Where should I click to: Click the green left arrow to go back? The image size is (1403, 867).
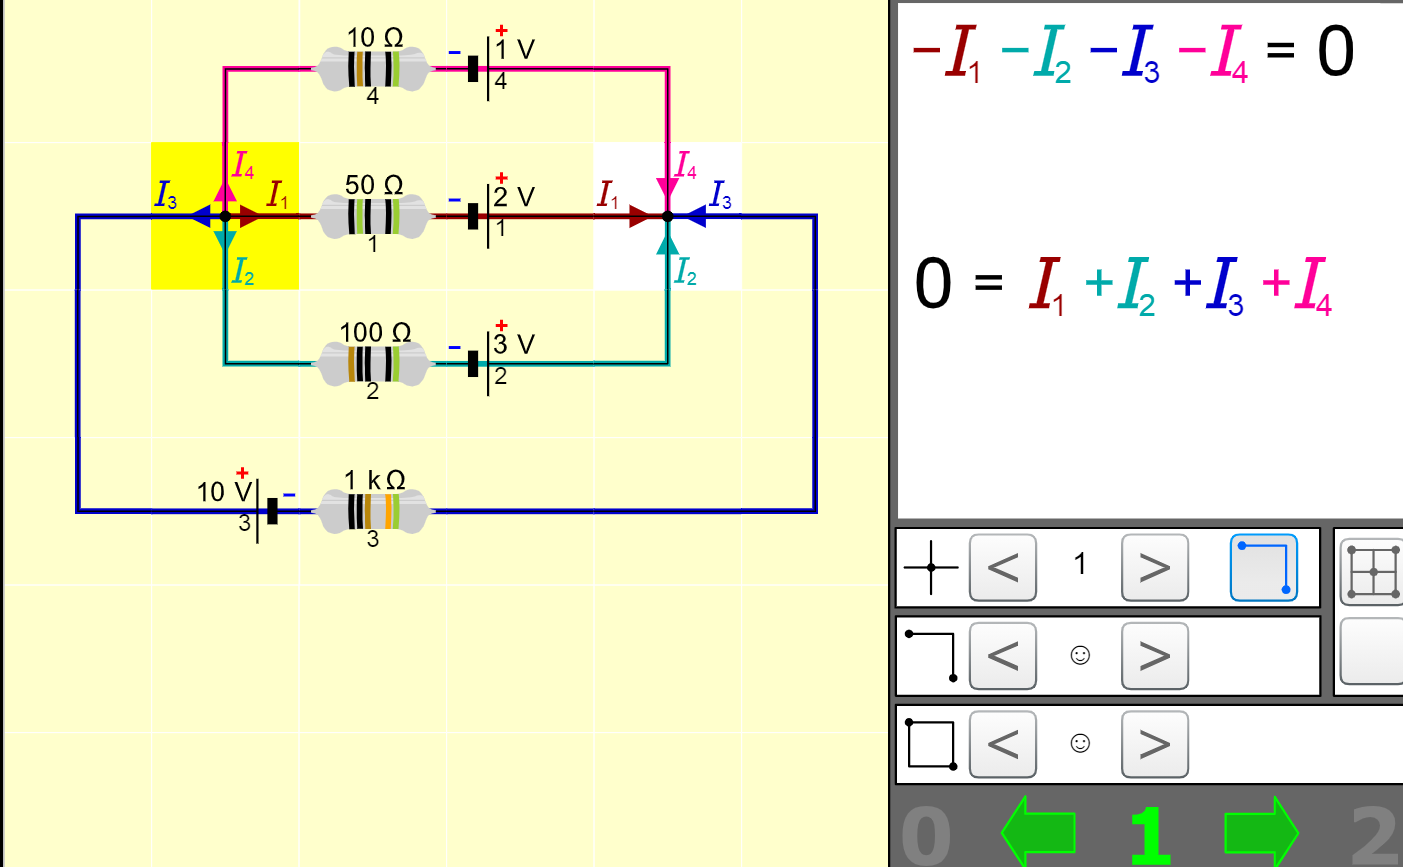[x=1039, y=831]
